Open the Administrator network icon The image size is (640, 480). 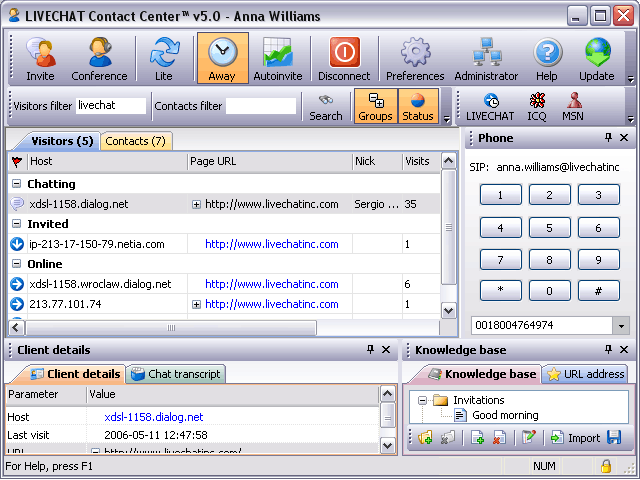pyautogui.click(x=486, y=58)
